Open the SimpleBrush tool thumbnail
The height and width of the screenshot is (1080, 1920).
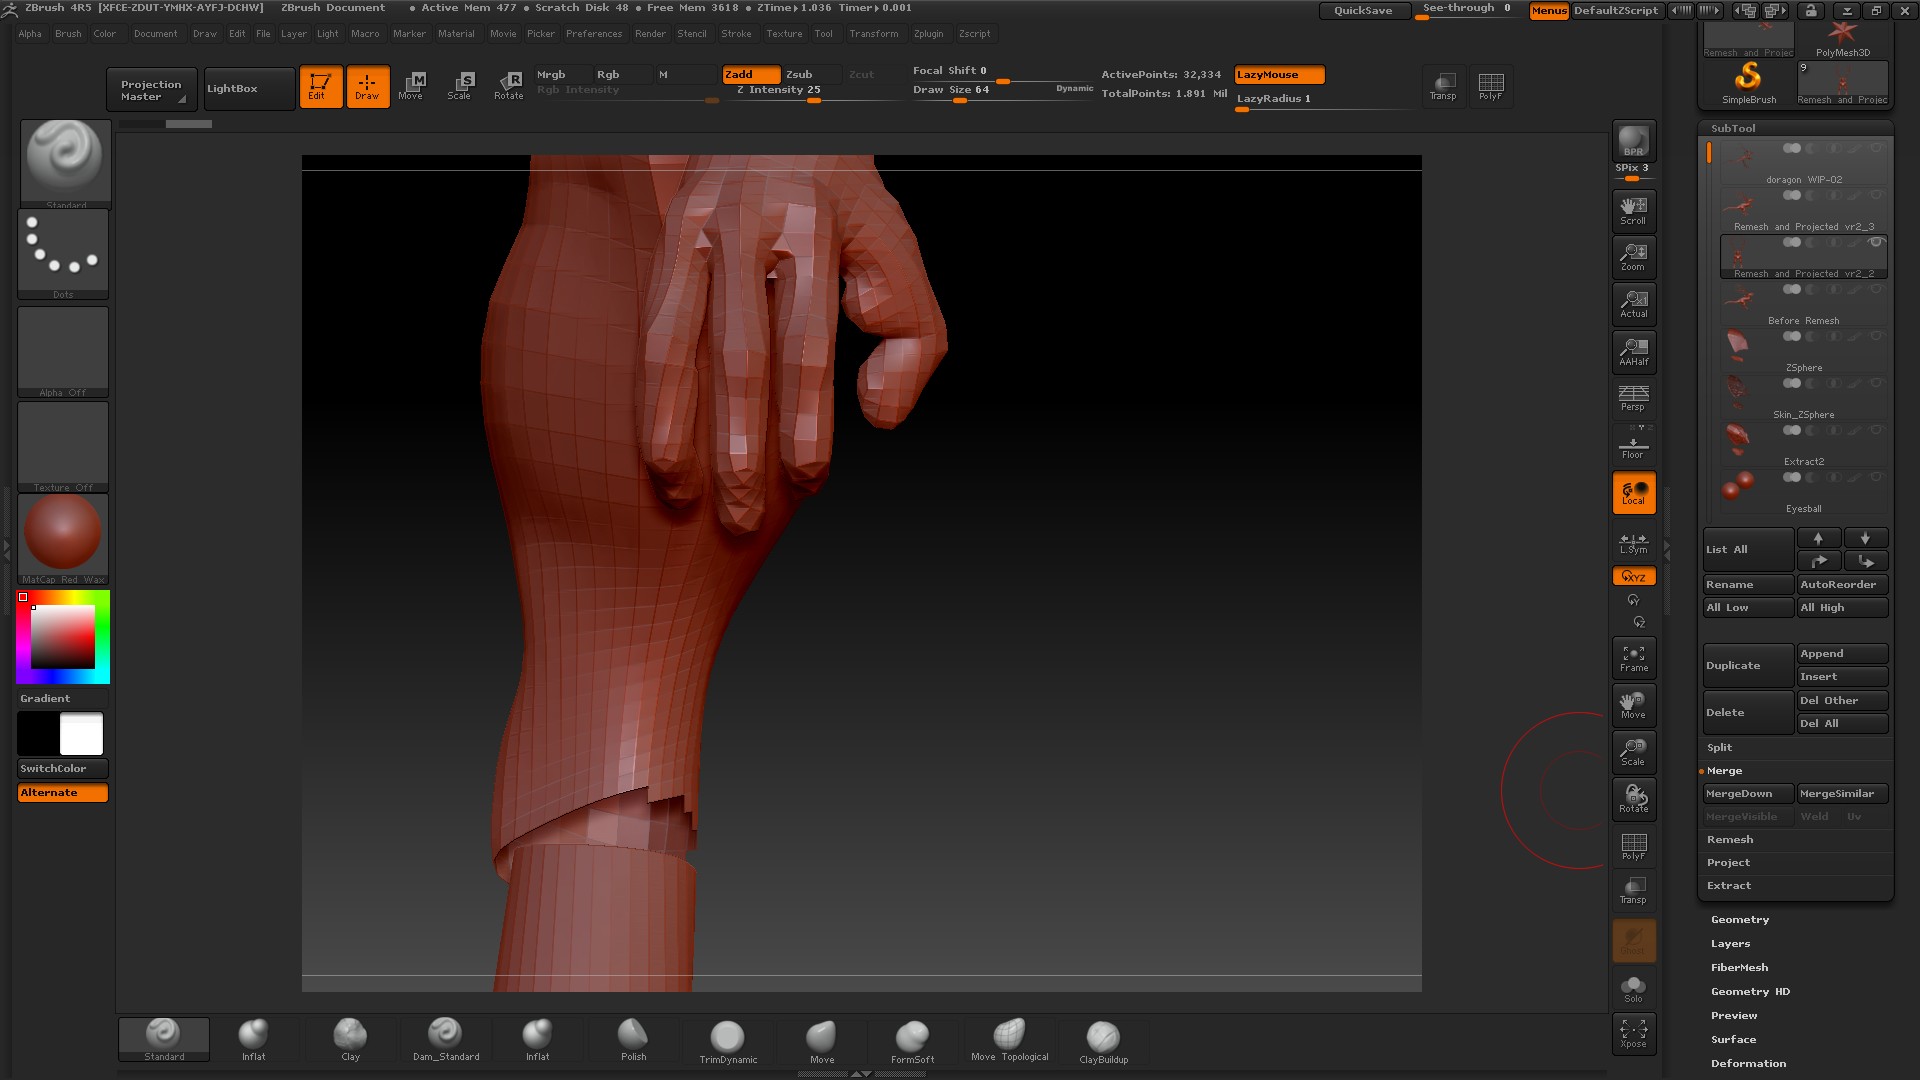1748,83
